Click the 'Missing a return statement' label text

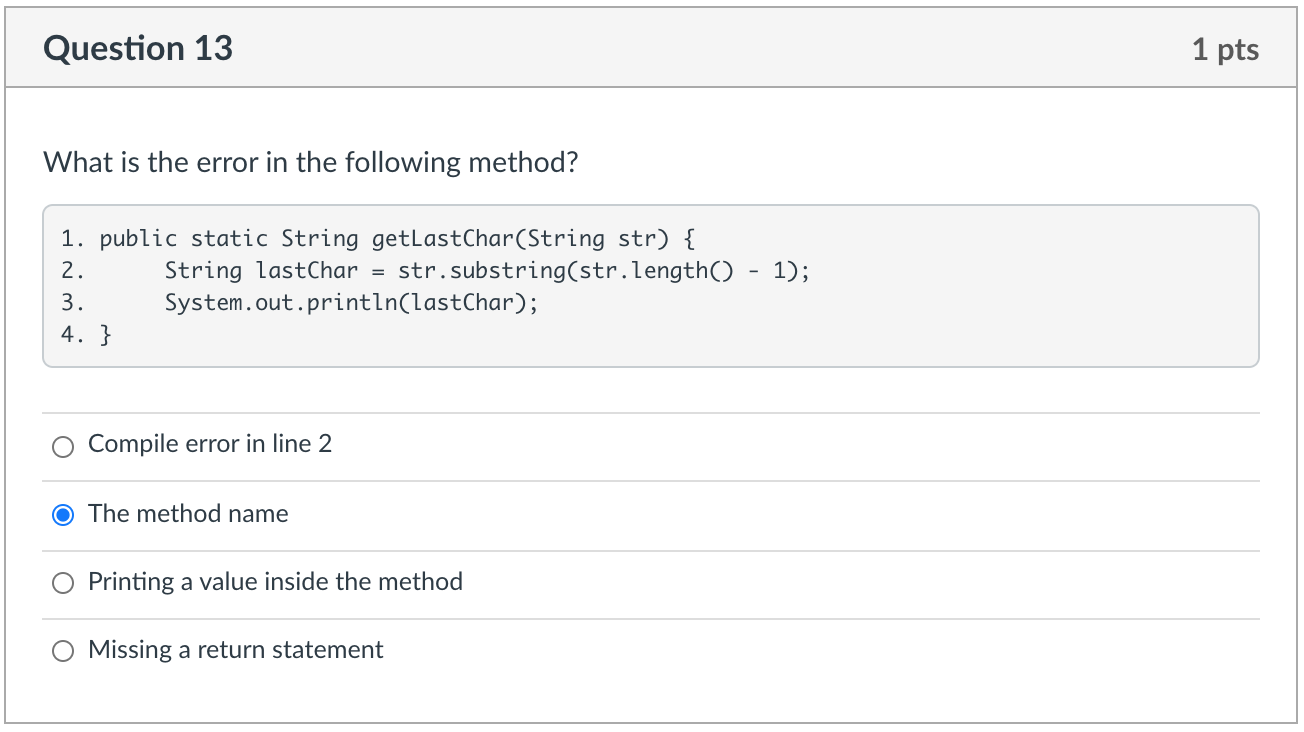[x=235, y=650]
